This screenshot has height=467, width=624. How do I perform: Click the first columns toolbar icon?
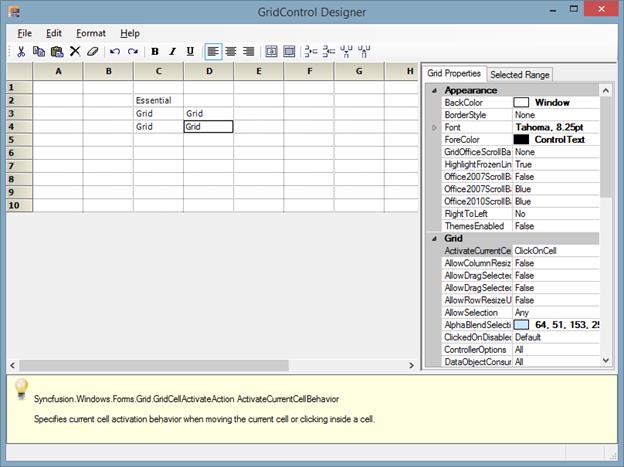(346, 51)
